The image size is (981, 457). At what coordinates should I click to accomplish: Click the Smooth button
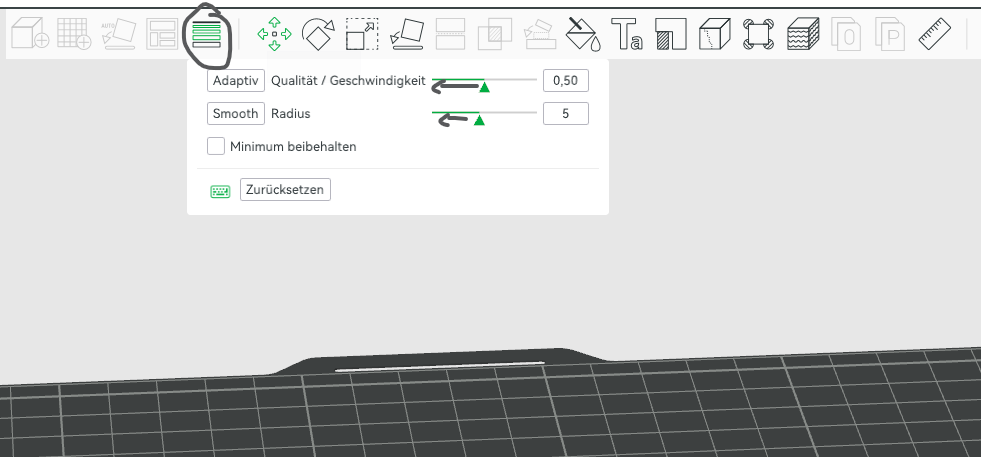click(x=236, y=113)
